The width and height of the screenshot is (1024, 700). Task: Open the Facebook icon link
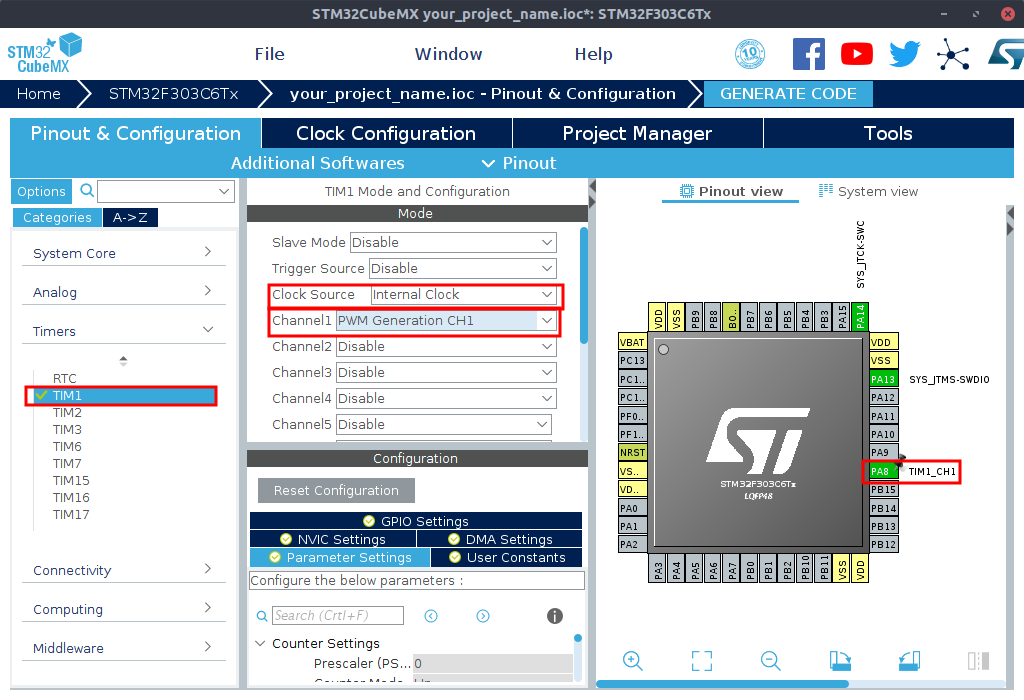[809, 54]
